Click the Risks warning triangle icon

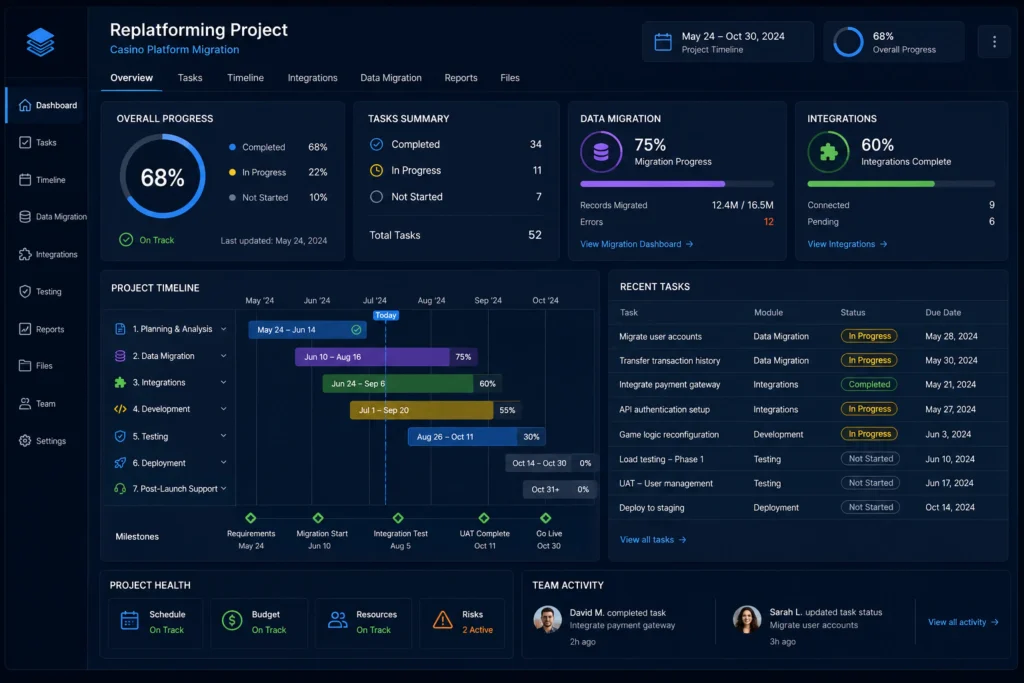[443, 620]
